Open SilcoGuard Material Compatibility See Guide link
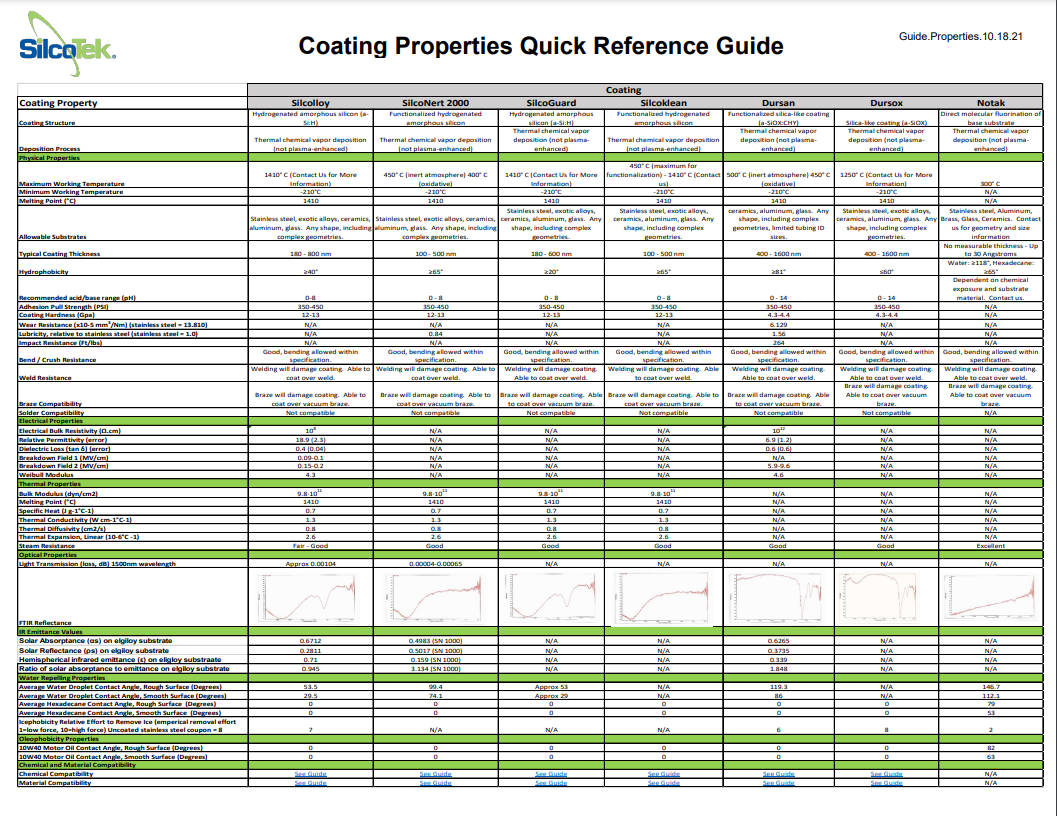 point(551,783)
